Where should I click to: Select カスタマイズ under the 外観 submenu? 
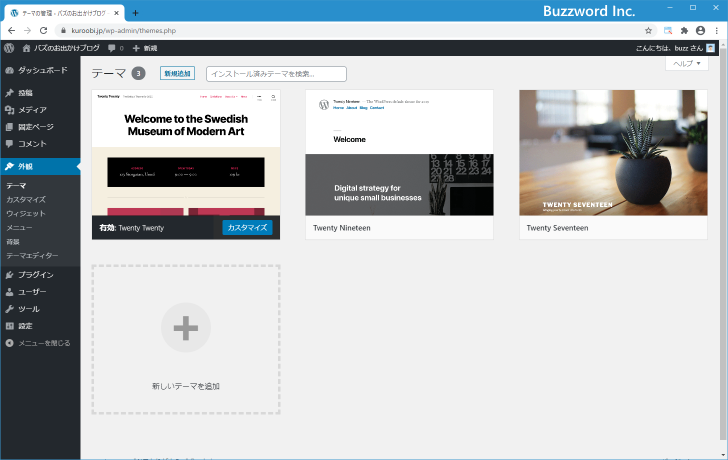[x=26, y=200]
